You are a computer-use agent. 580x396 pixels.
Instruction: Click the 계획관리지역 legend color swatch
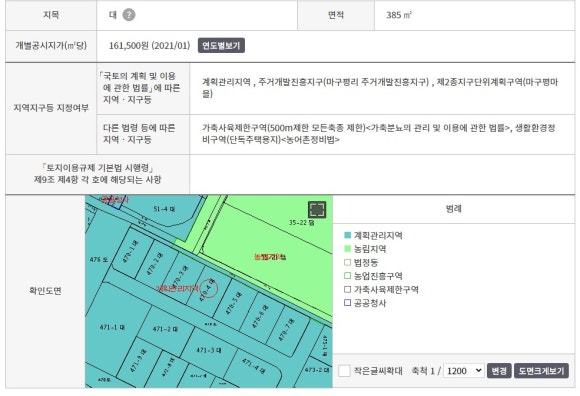click(x=347, y=235)
